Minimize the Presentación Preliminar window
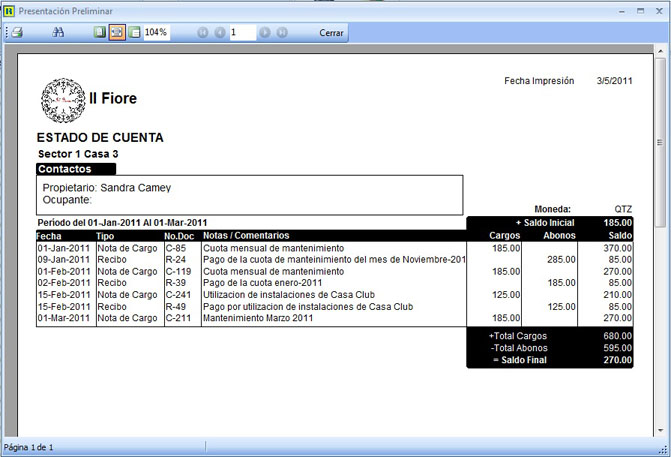Screen dimensions: 671x457 pyautogui.click(x=619, y=9)
